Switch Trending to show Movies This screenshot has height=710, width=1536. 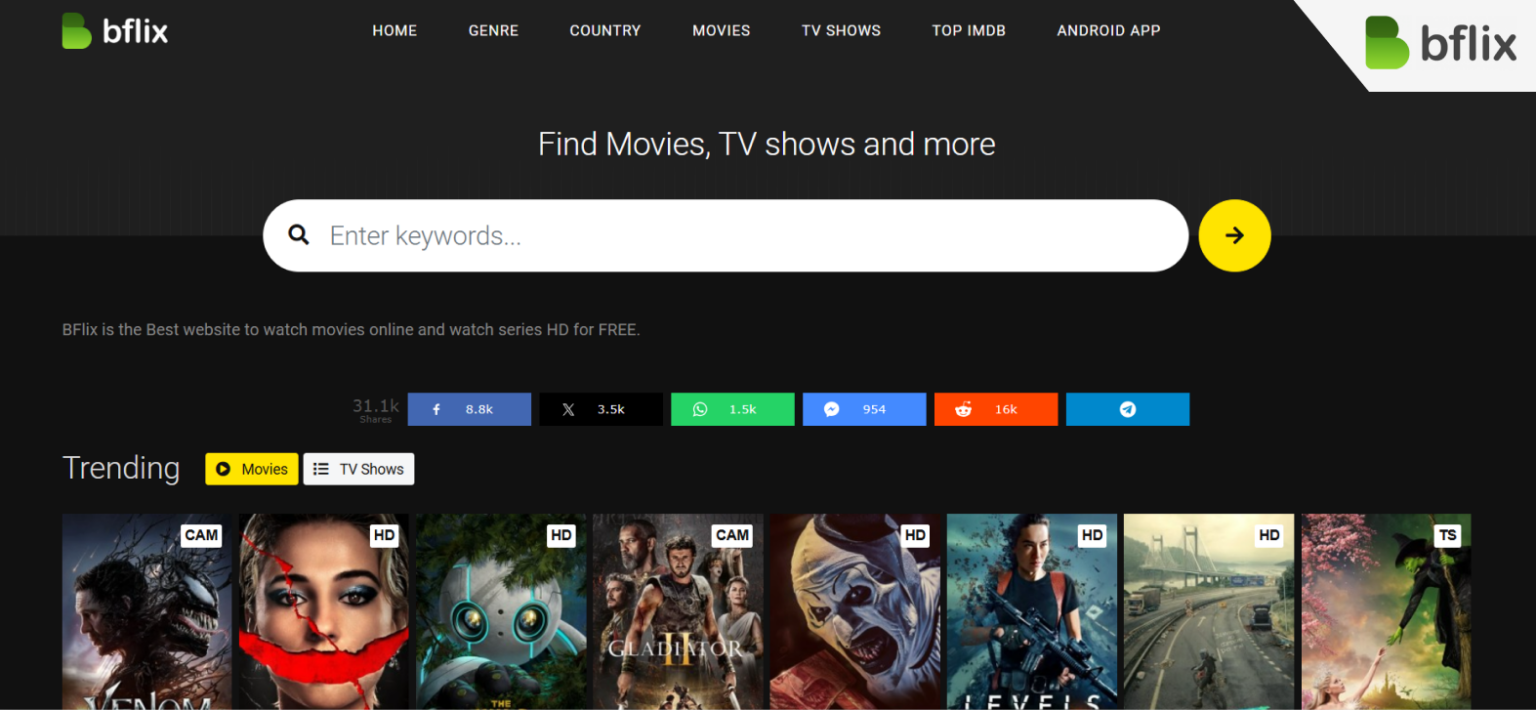pos(251,468)
